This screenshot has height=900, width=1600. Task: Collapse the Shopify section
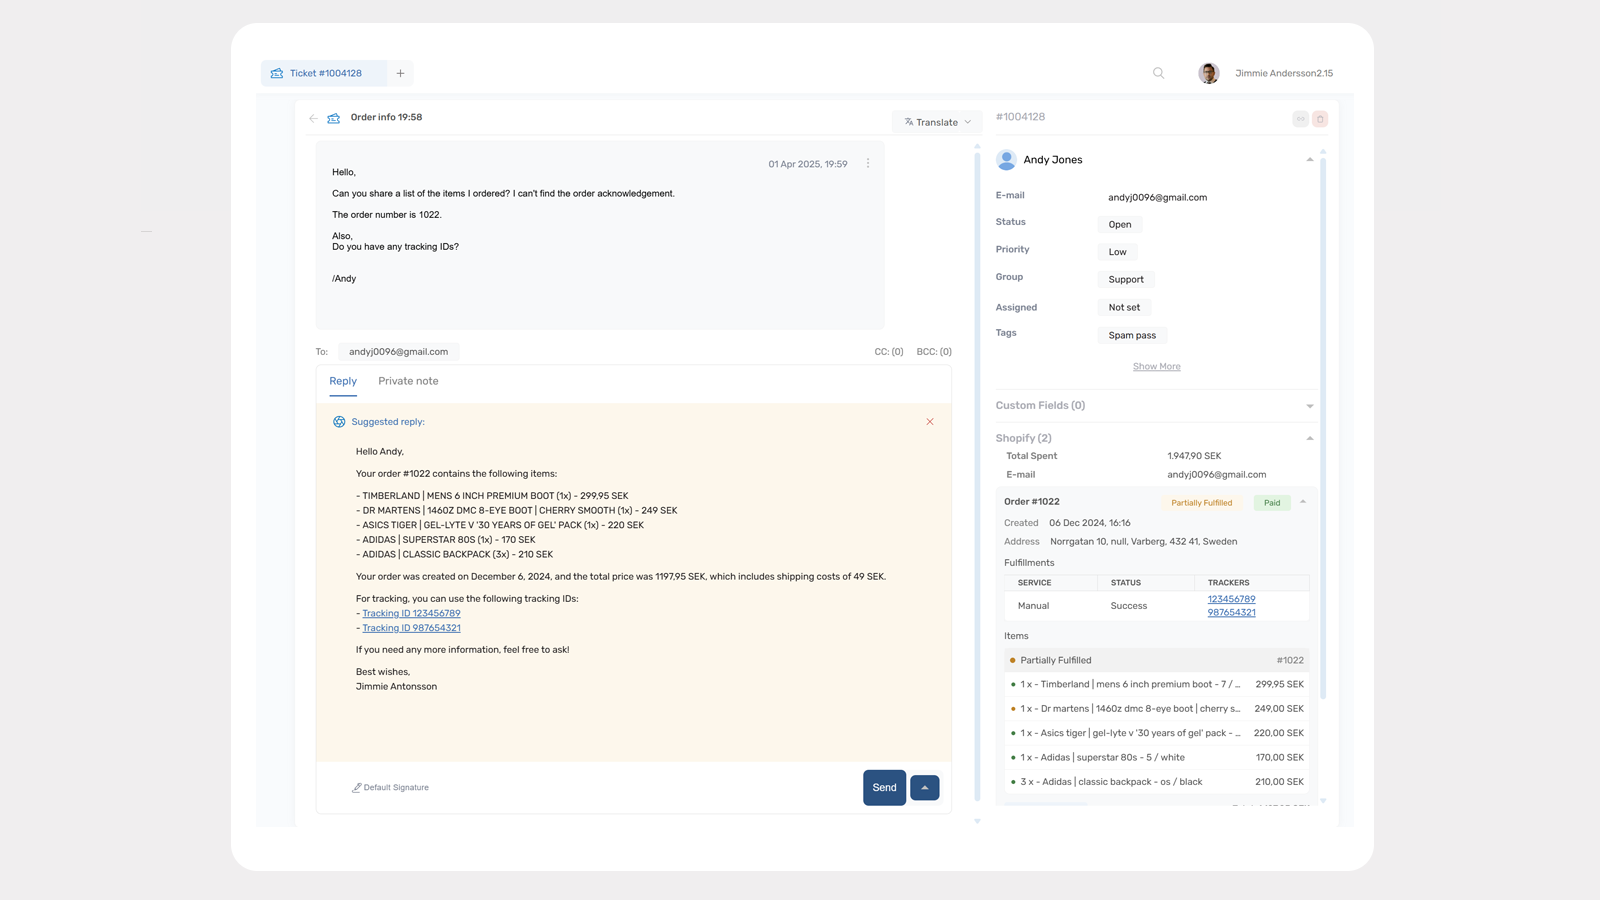[1309, 438]
